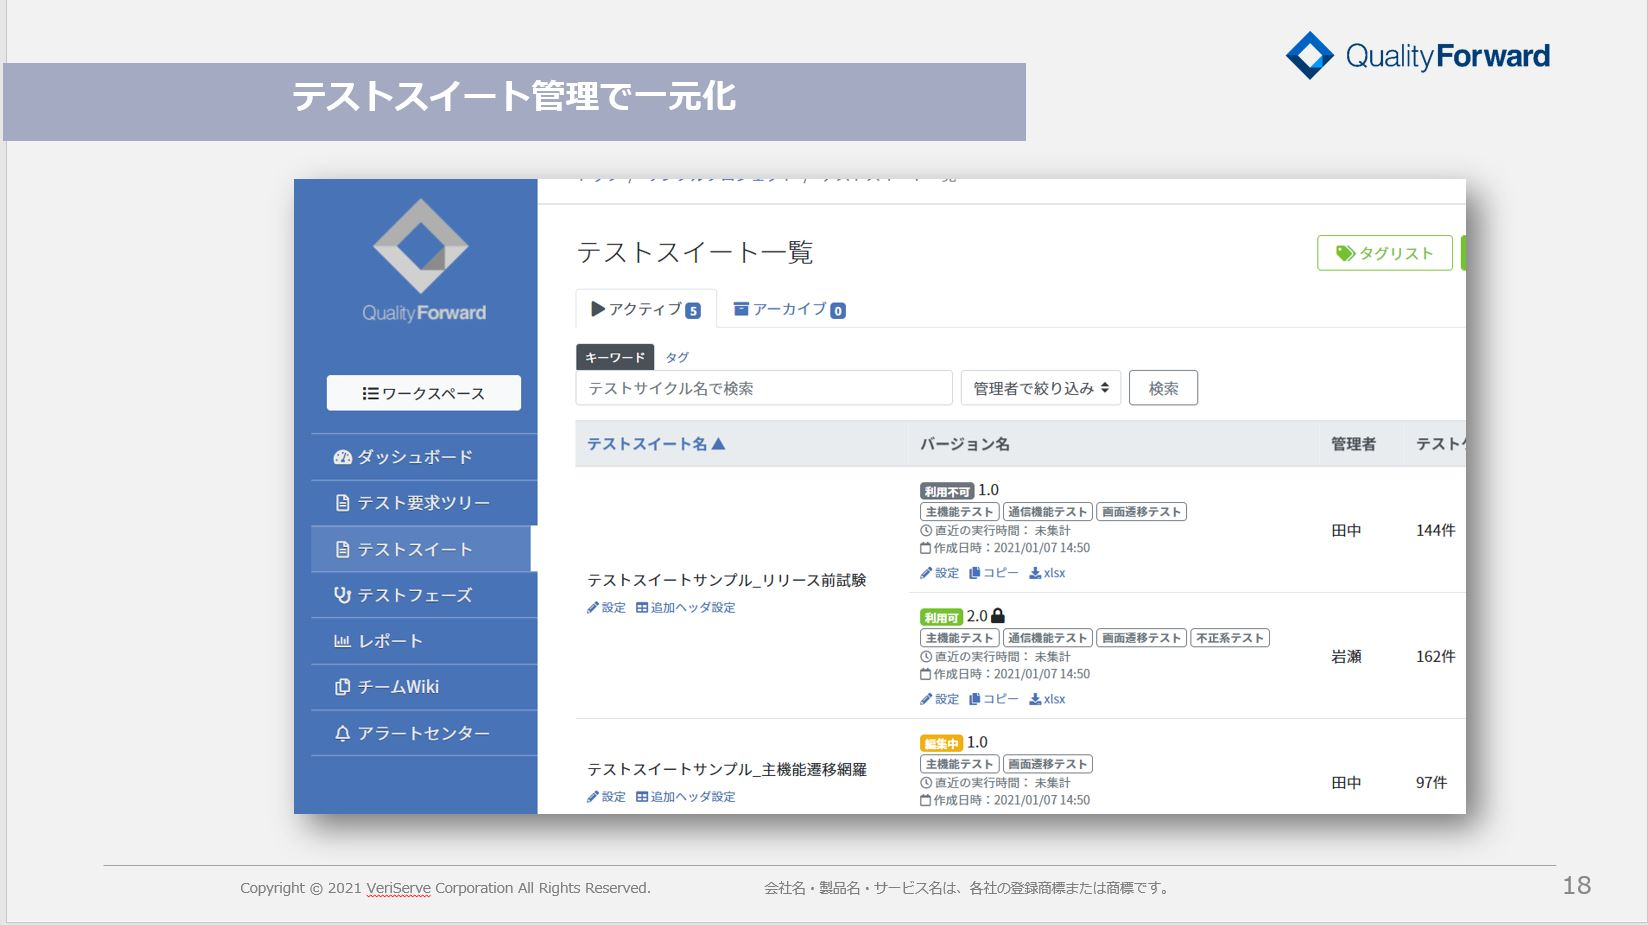
Task: Click the 不正系テスト tag
Action: 1230,638
